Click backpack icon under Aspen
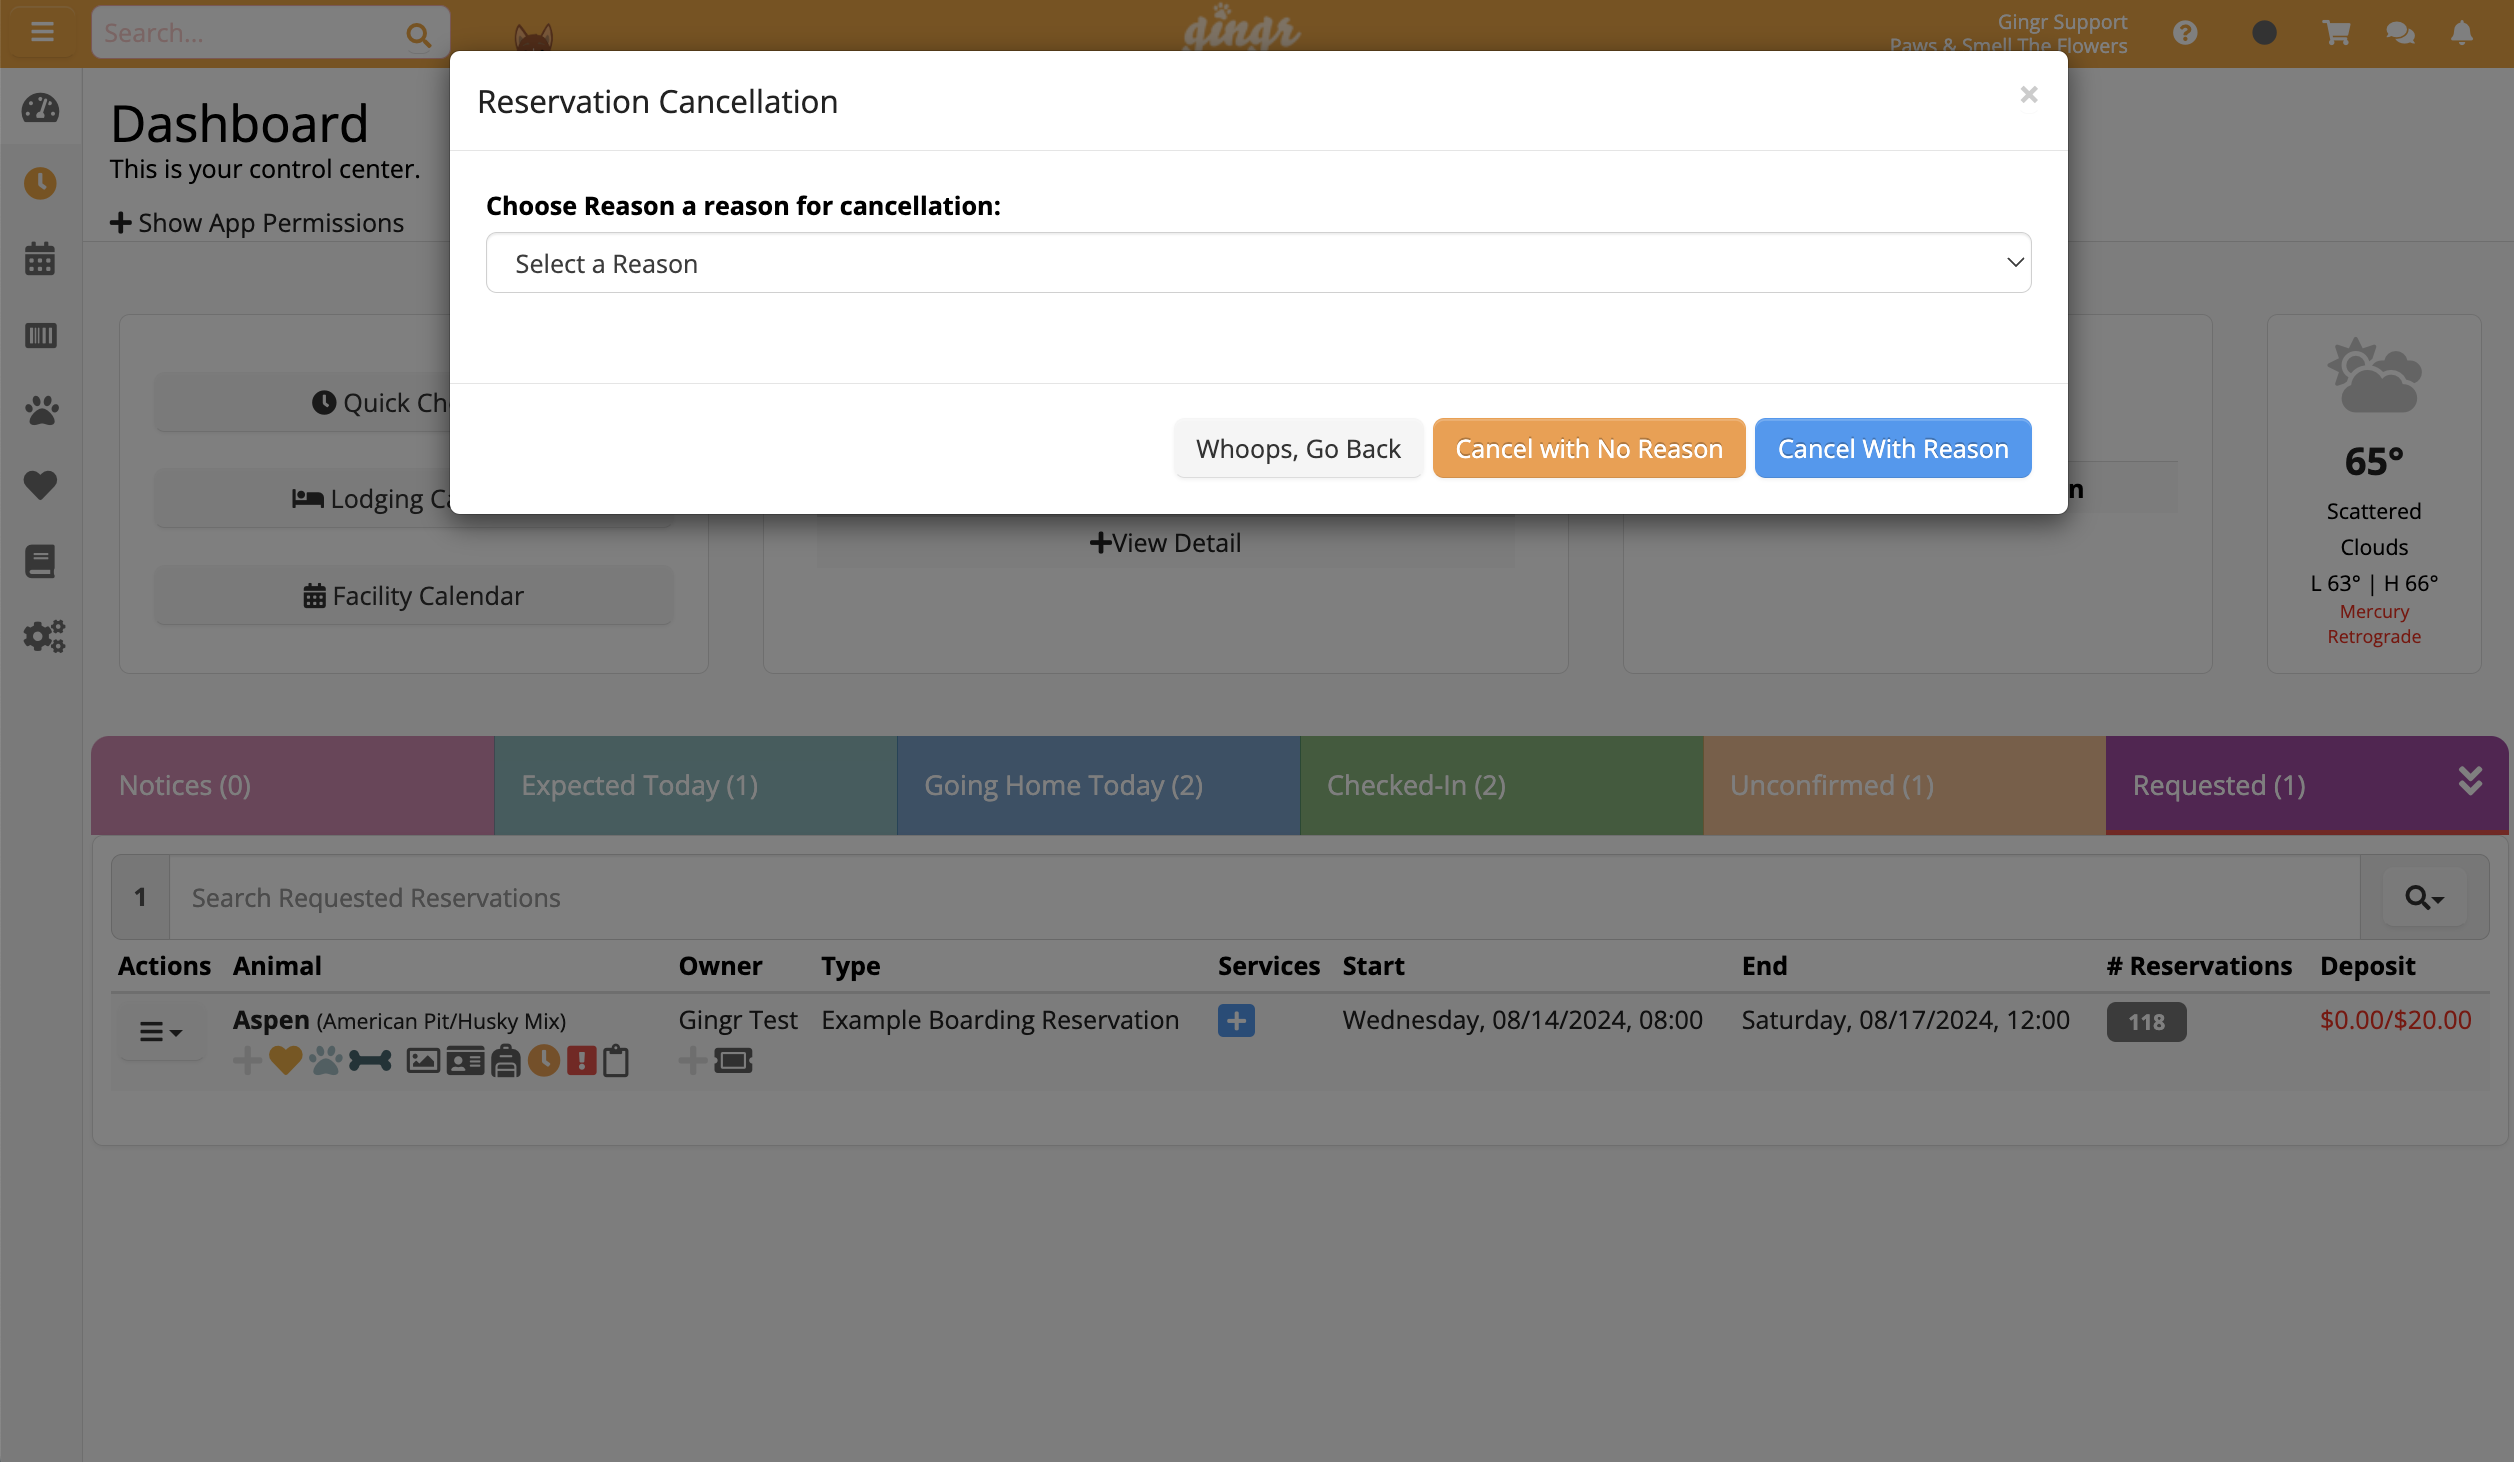The height and width of the screenshot is (1462, 2514). (506, 1060)
